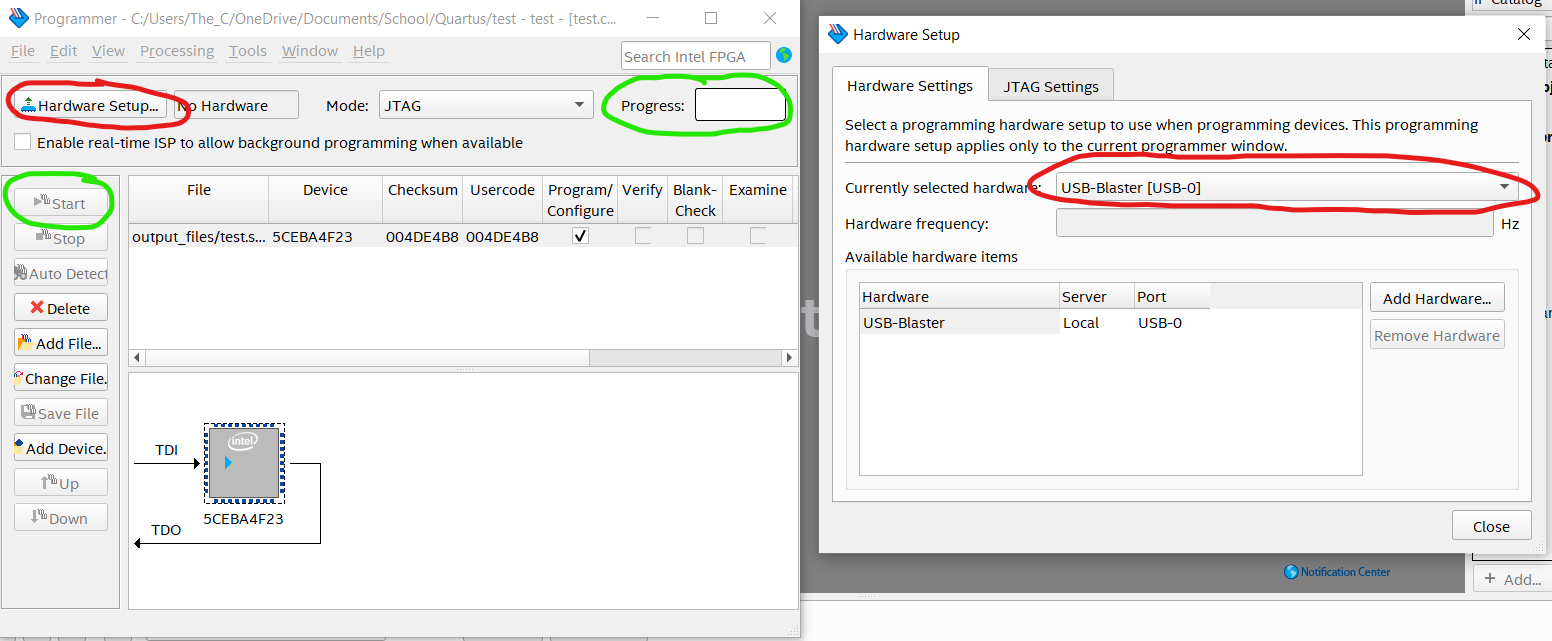This screenshot has height=641, width=1552.
Task: Click the No Hardware status field
Action: (x=236, y=105)
